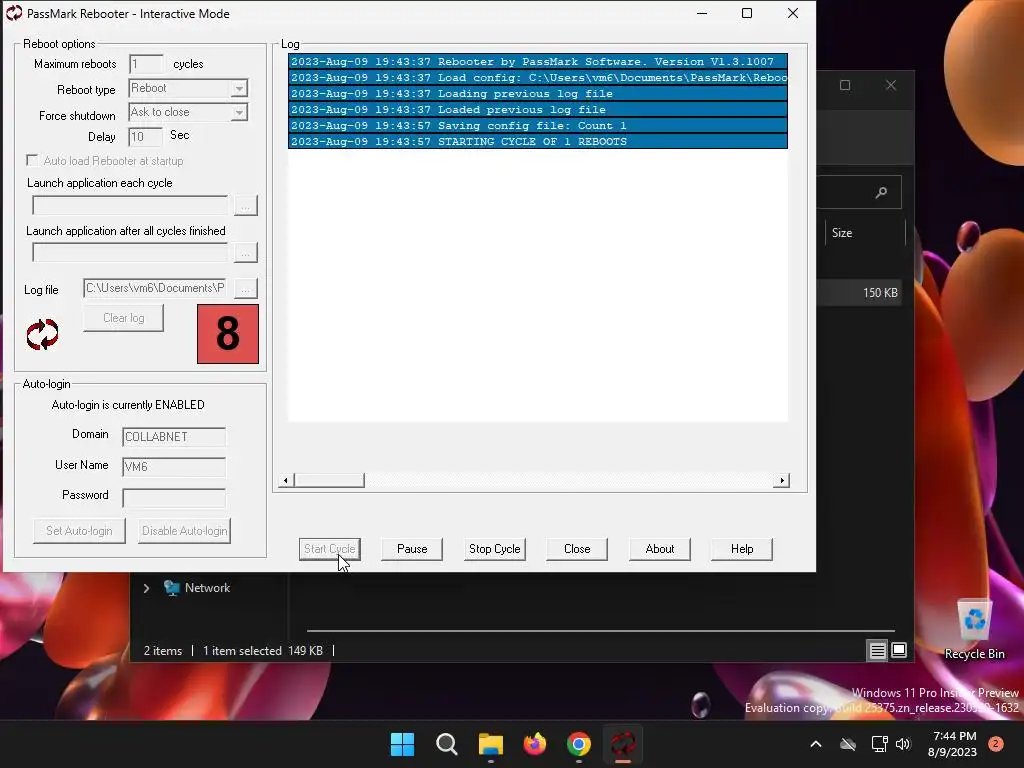1024x768 pixels.
Task: Click the Clear log button
Action: pyautogui.click(x=123, y=318)
